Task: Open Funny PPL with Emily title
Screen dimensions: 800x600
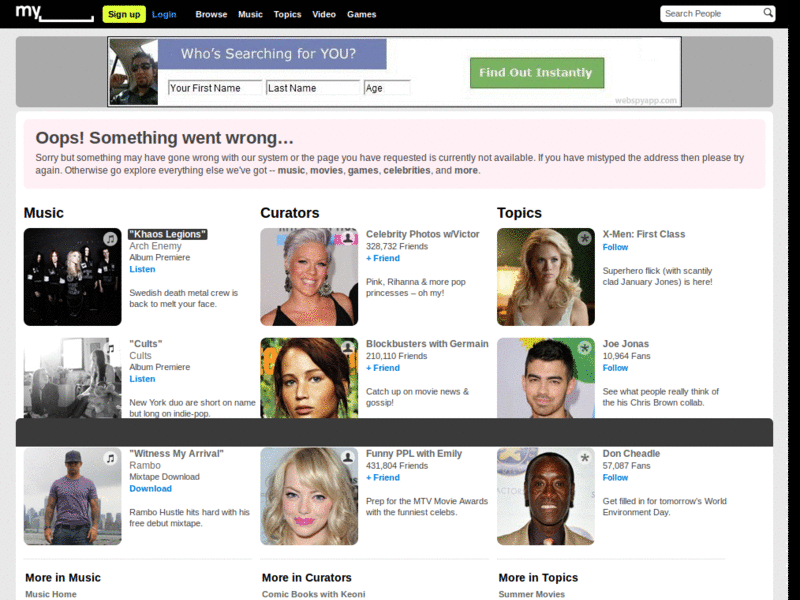Action: click(x=414, y=454)
